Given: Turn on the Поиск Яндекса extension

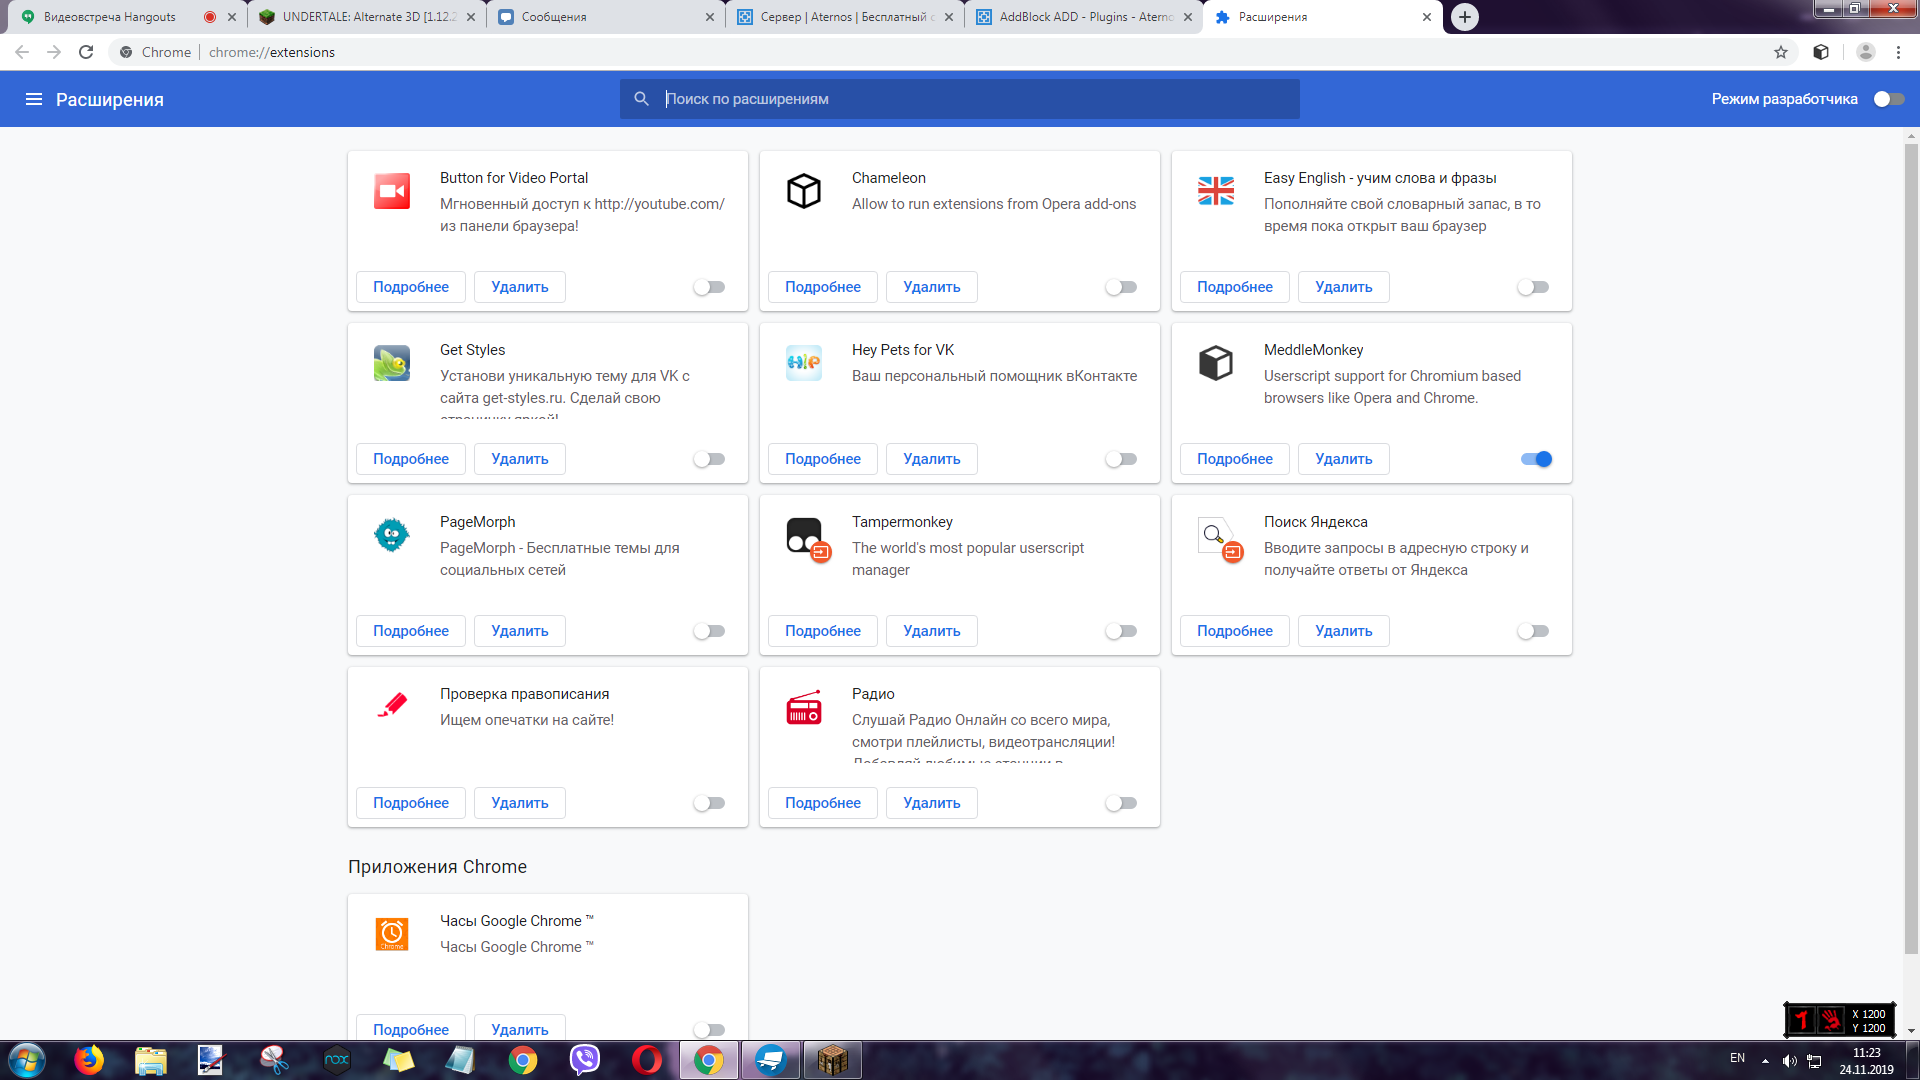Looking at the screenshot, I should (x=1533, y=631).
